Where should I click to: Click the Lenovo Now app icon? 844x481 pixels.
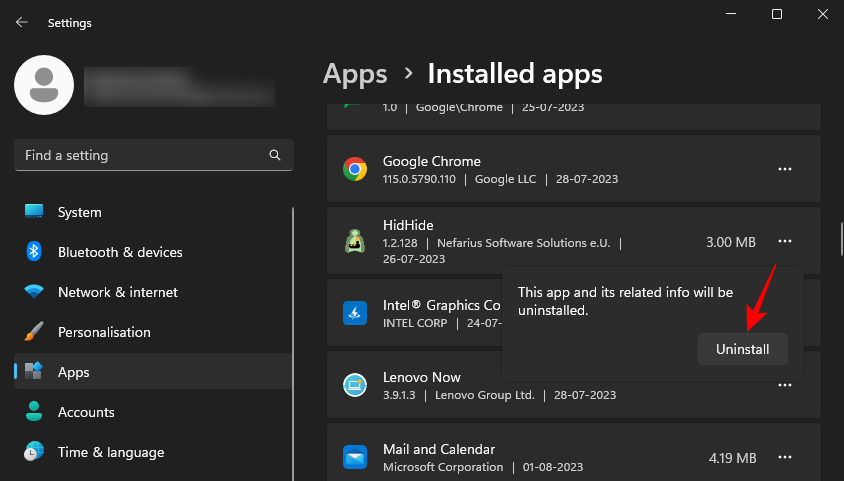point(355,385)
